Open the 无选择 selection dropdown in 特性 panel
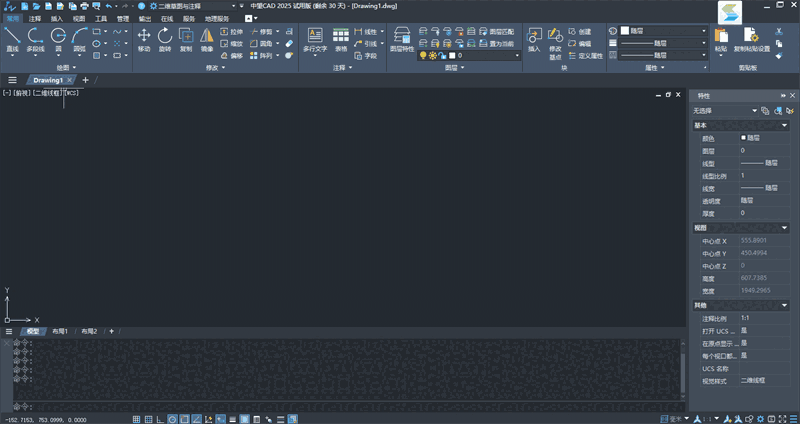 pyautogui.click(x=725, y=111)
